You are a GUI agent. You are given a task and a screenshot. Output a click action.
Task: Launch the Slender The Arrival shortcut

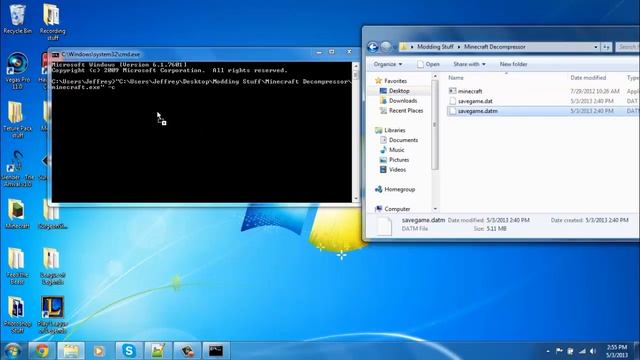click(17, 168)
